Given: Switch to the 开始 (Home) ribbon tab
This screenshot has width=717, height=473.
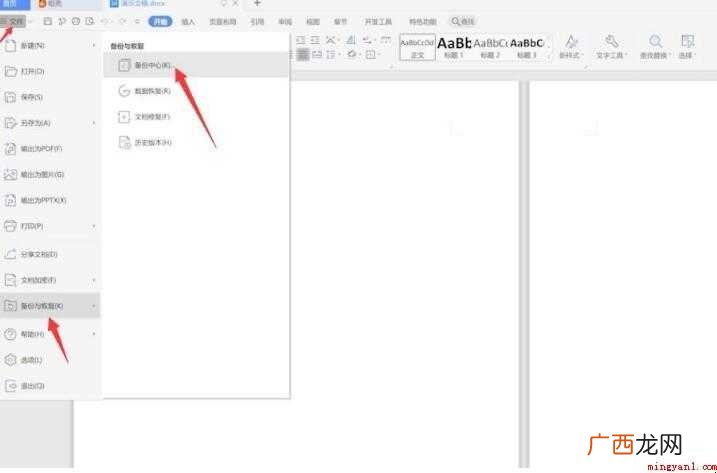Looking at the screenshot, I should pos(161,22).
